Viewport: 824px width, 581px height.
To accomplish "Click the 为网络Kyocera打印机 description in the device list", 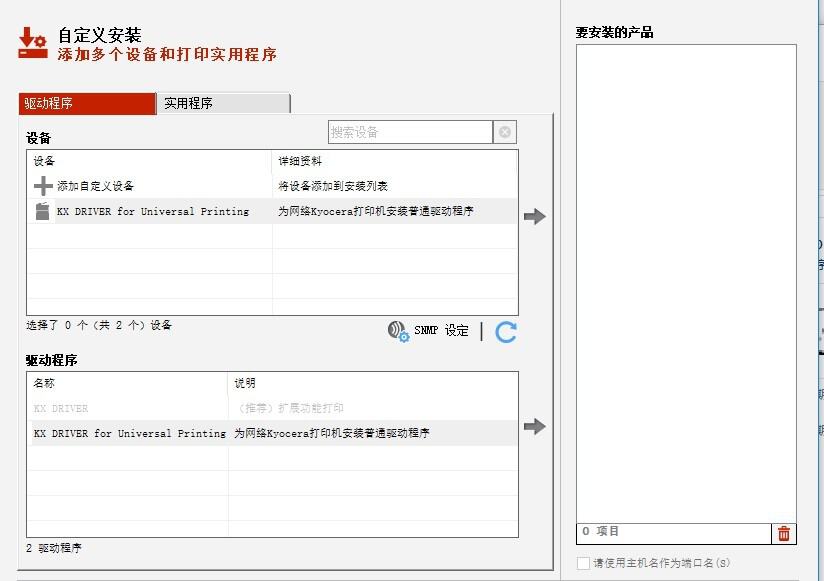I will click(x=376, y=211).
